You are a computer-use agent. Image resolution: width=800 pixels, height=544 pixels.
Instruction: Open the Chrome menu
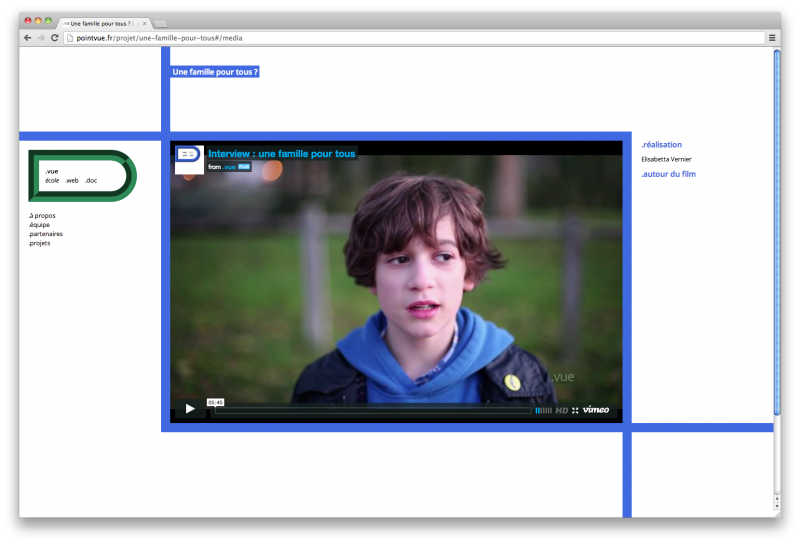coord(772,38)
